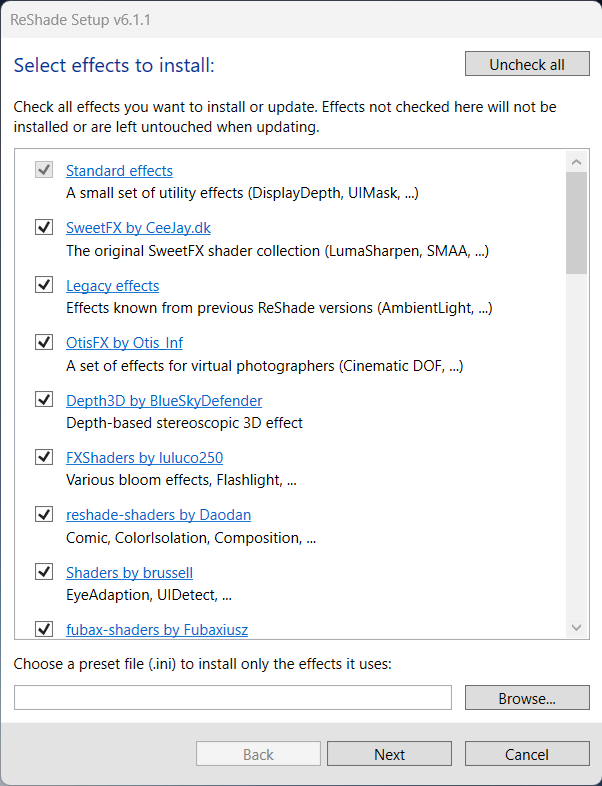Toggle the Legacy effects checkbox
602x786 pixels.
[44, 285]
